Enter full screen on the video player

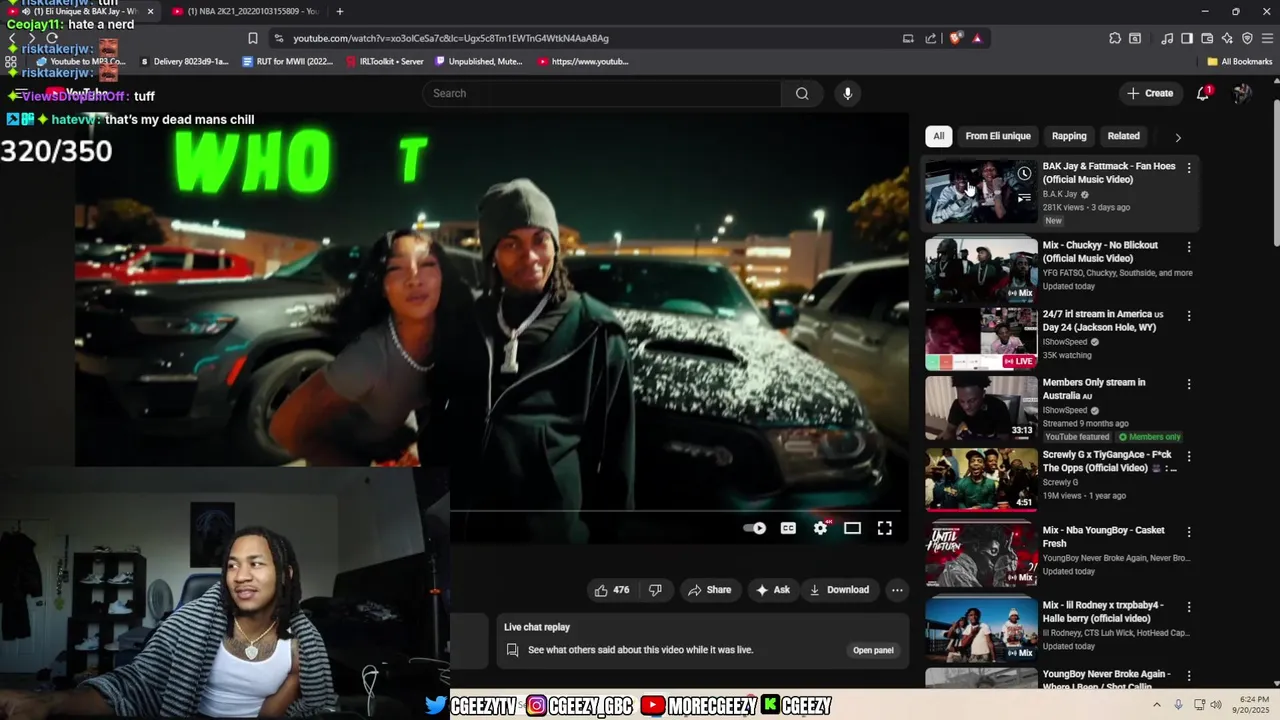885,528
